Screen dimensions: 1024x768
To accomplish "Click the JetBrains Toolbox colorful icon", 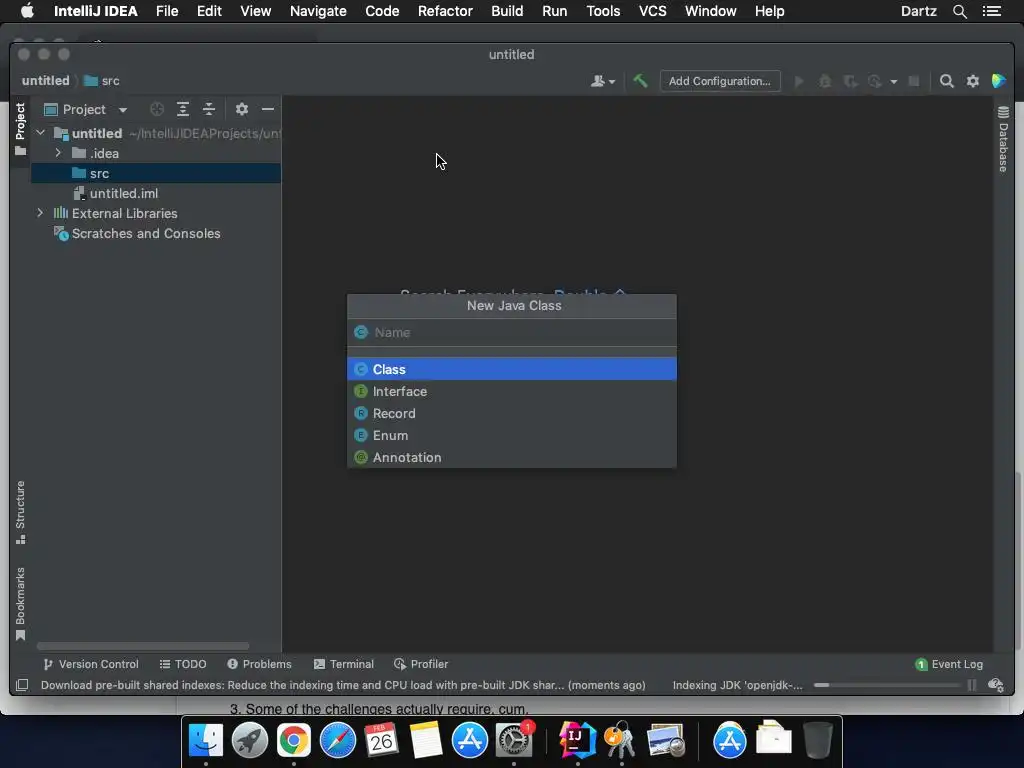I will (x=999, y=81).
